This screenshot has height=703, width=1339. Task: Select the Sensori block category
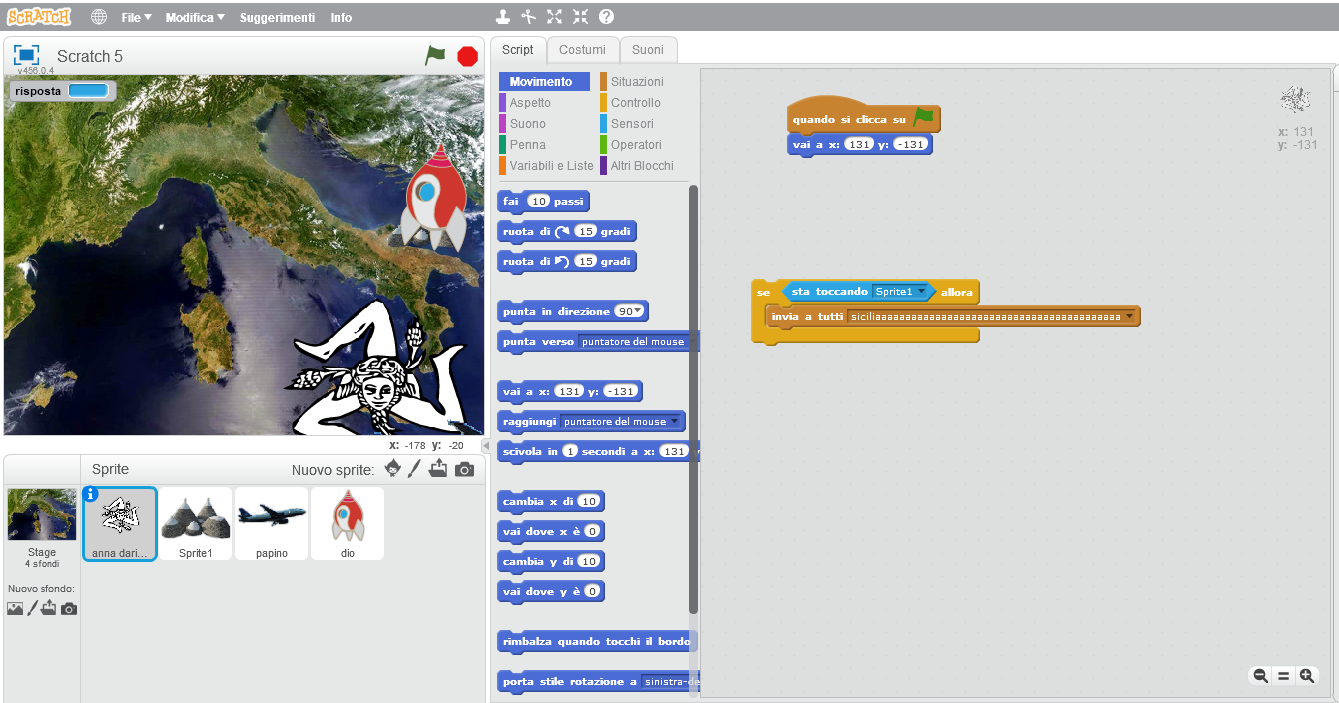pyautogui.click(x=632, y=124)
